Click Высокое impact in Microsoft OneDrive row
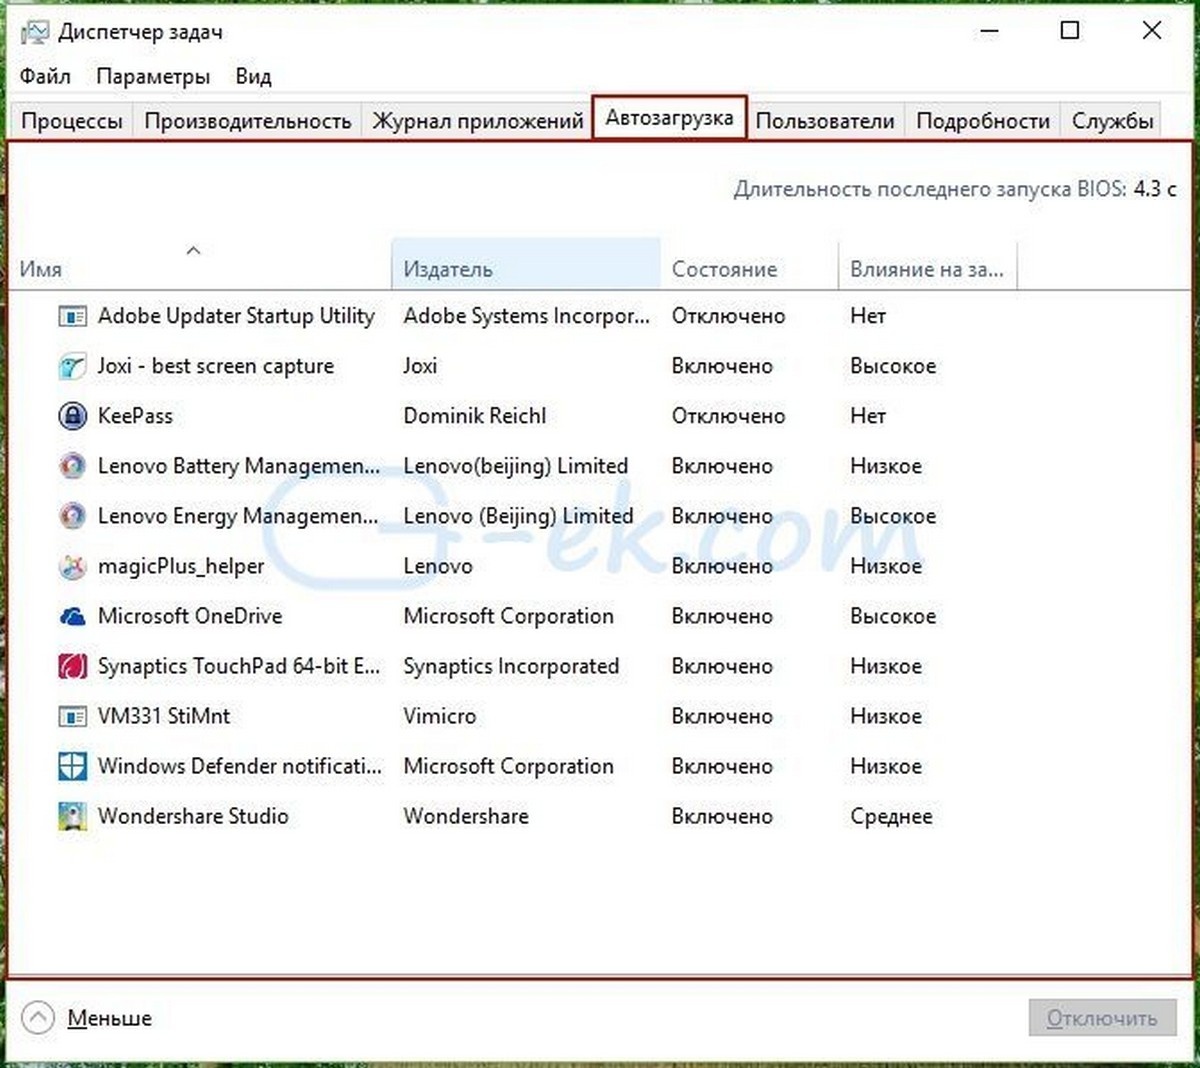 click(893, 616)
